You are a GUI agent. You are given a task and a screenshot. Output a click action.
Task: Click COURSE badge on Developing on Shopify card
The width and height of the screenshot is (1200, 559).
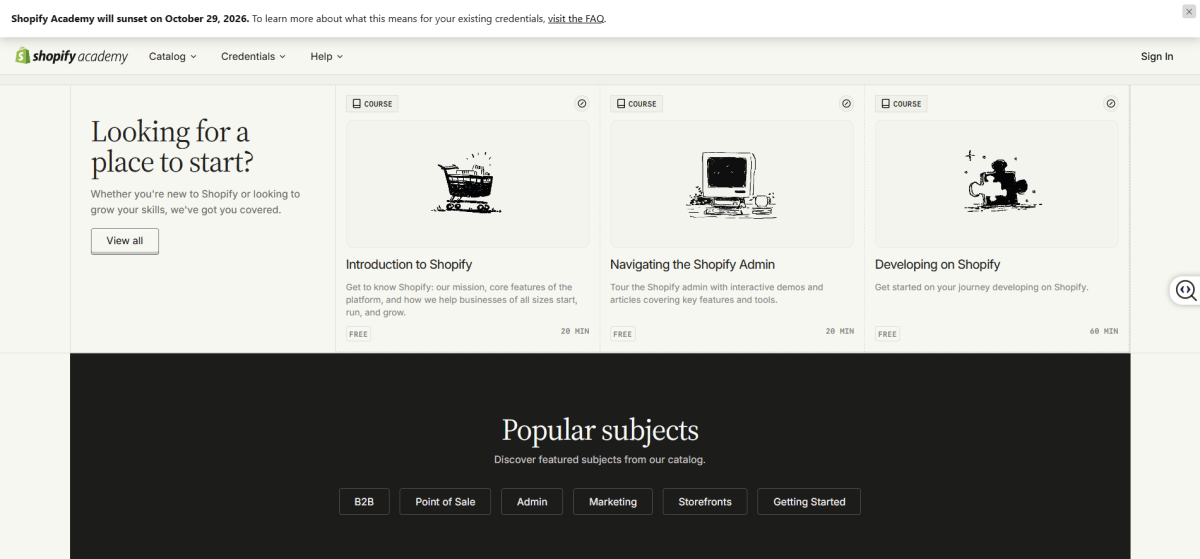901,103
